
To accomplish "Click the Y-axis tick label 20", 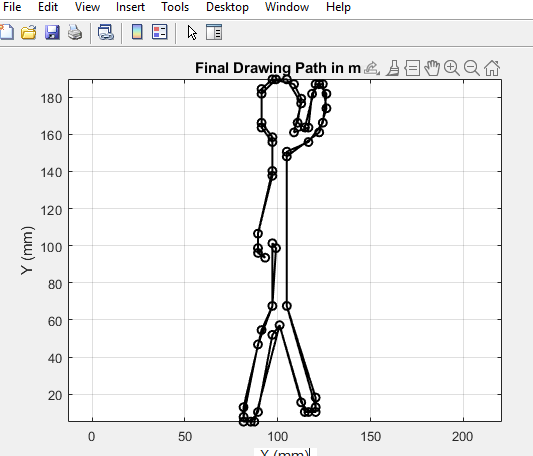I will (55, 395).
